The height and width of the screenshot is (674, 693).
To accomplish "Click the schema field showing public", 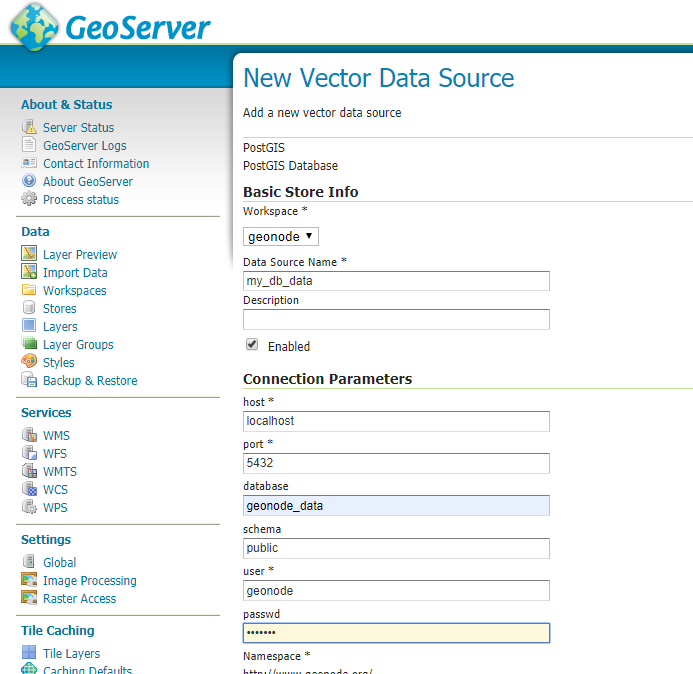I will click(396, 548).
